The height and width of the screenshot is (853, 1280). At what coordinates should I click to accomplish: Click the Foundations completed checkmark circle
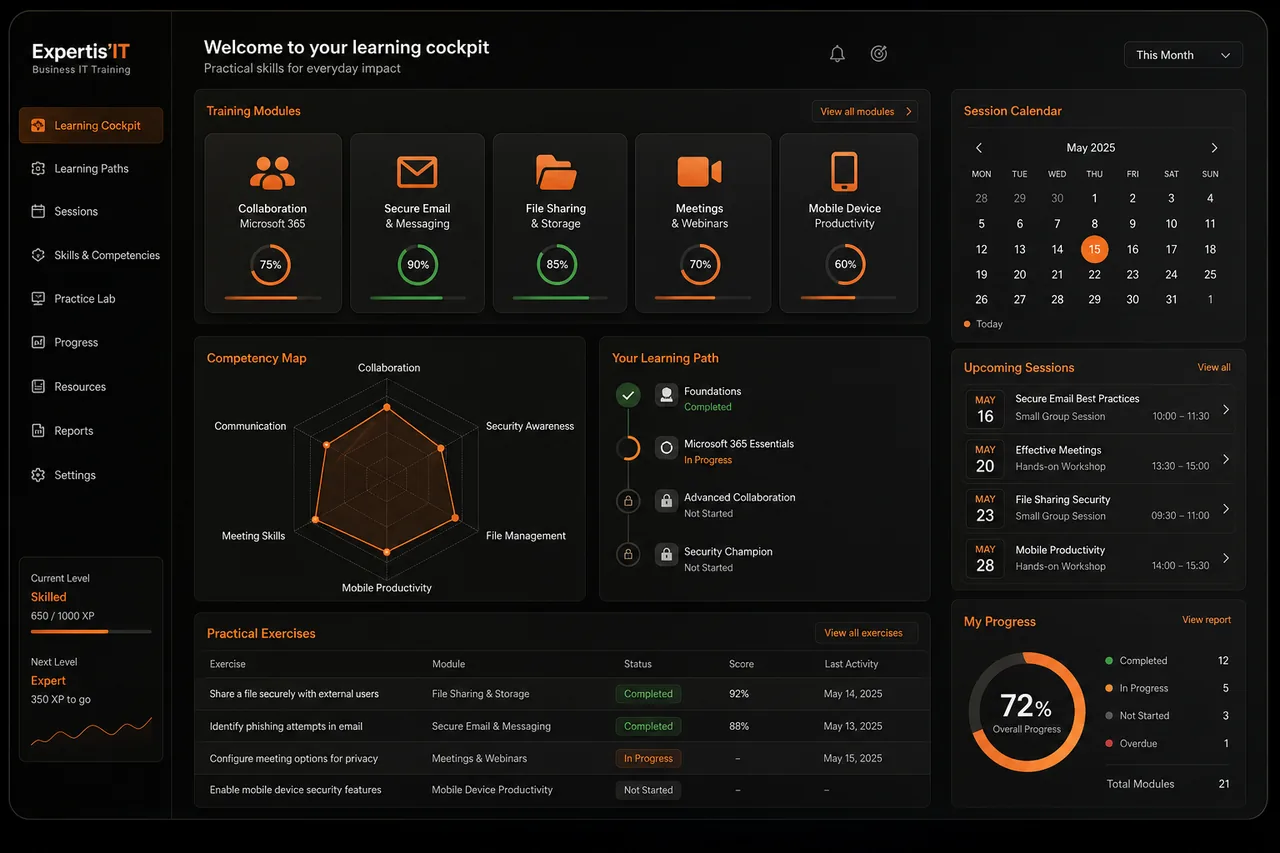628,395
